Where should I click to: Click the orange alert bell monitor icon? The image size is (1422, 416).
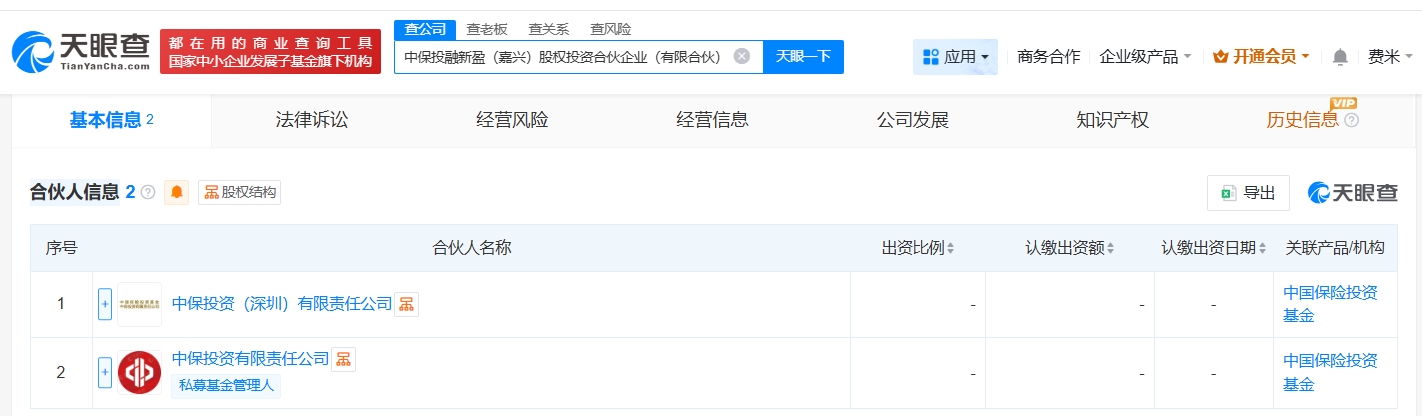177,193
